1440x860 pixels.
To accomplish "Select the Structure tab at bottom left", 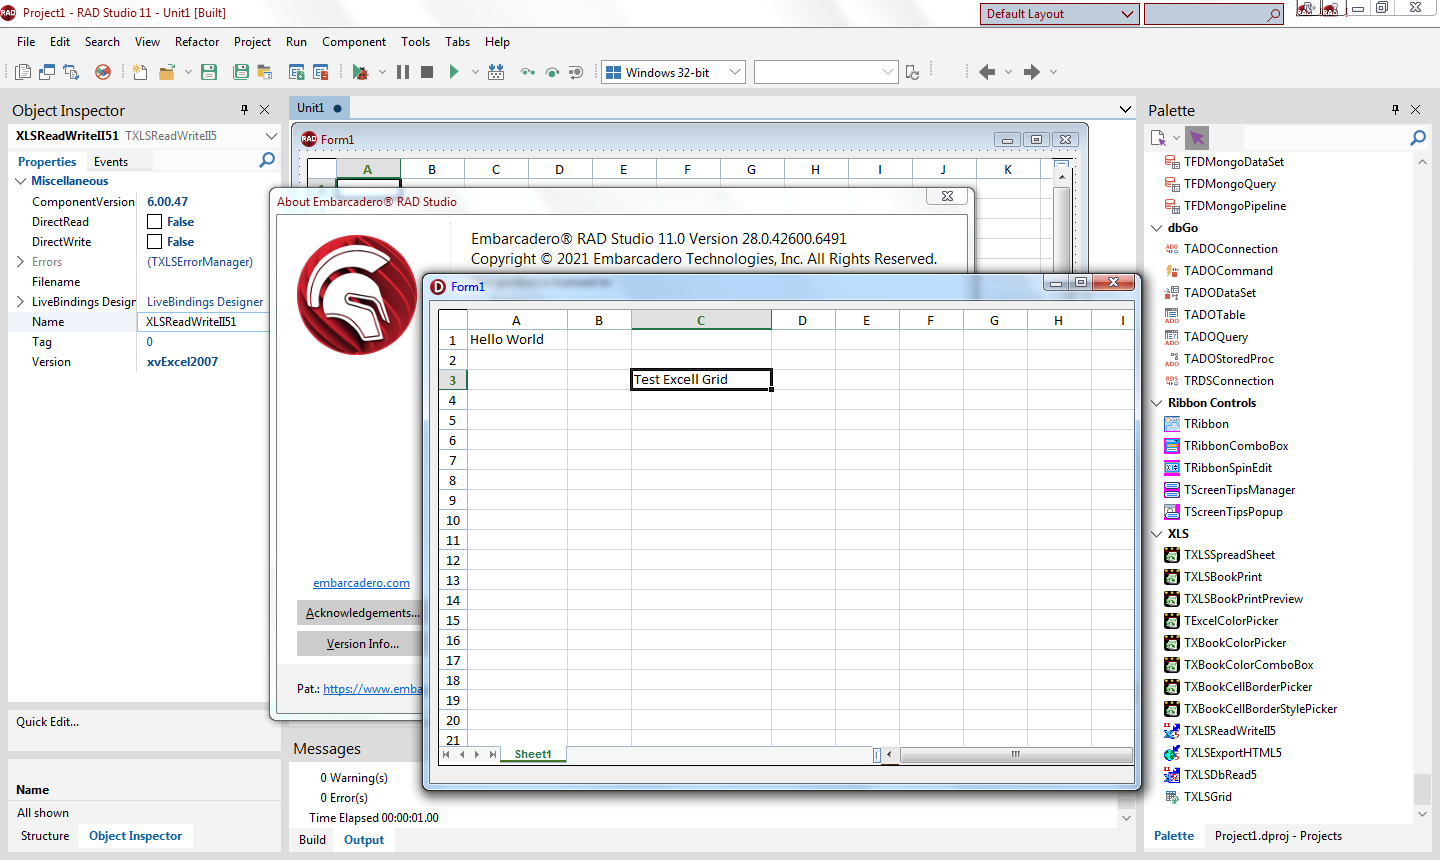I will [x=45, y=836].
